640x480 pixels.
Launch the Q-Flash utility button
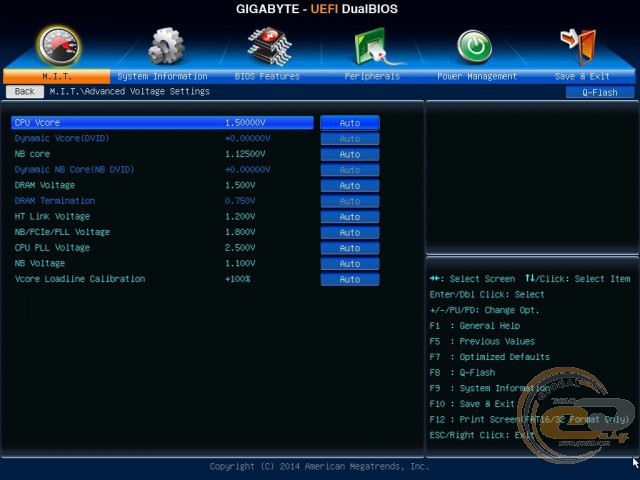pos(592,92)
